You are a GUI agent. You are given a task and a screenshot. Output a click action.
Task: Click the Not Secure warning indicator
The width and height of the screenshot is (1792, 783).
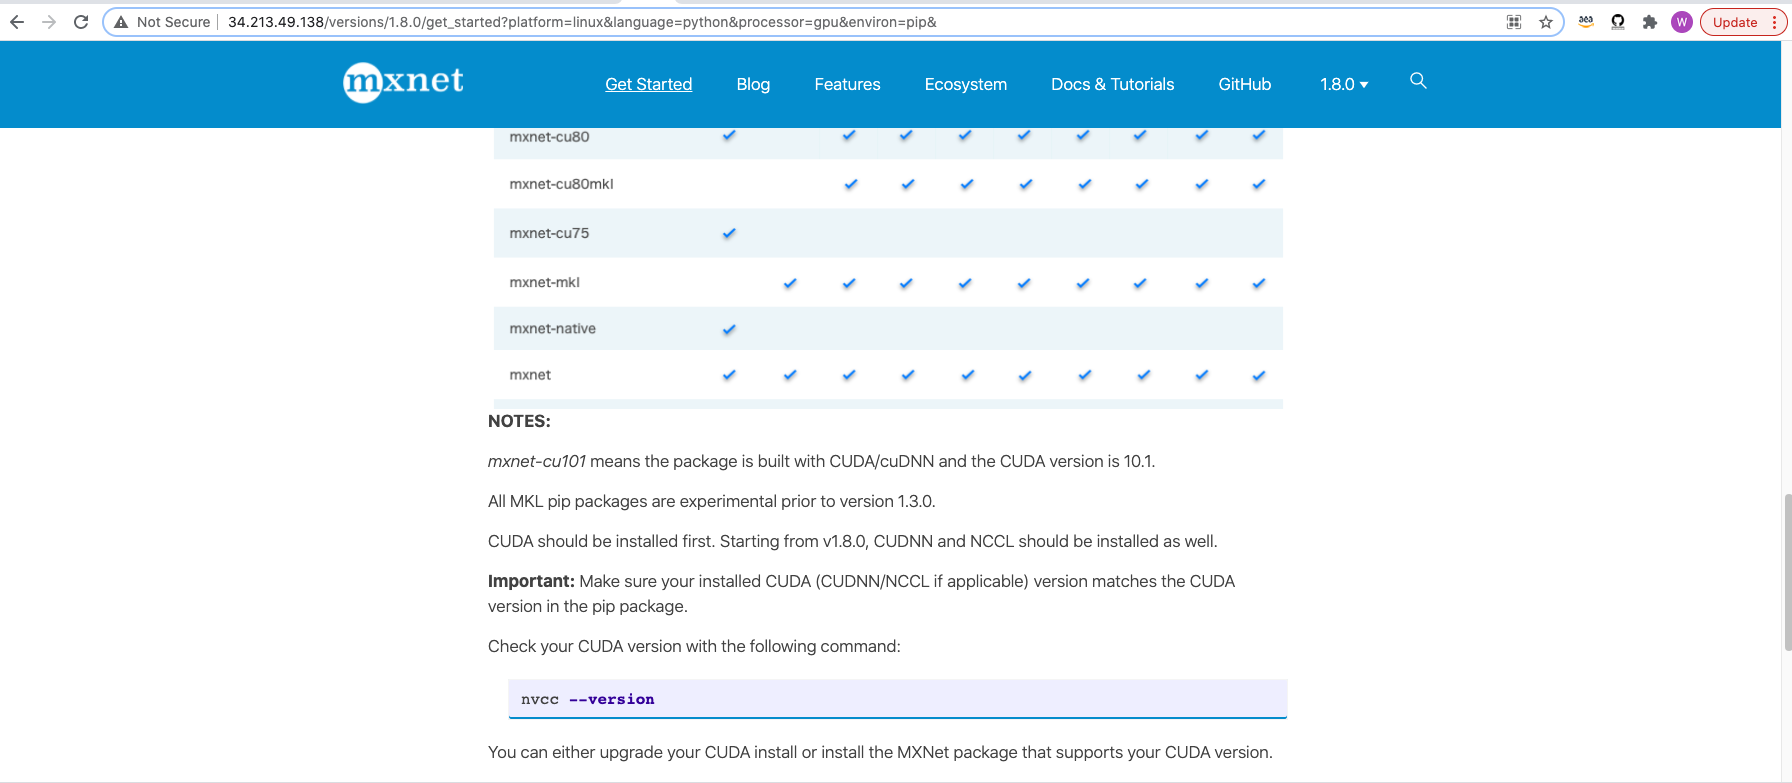(x=162, y=22)
